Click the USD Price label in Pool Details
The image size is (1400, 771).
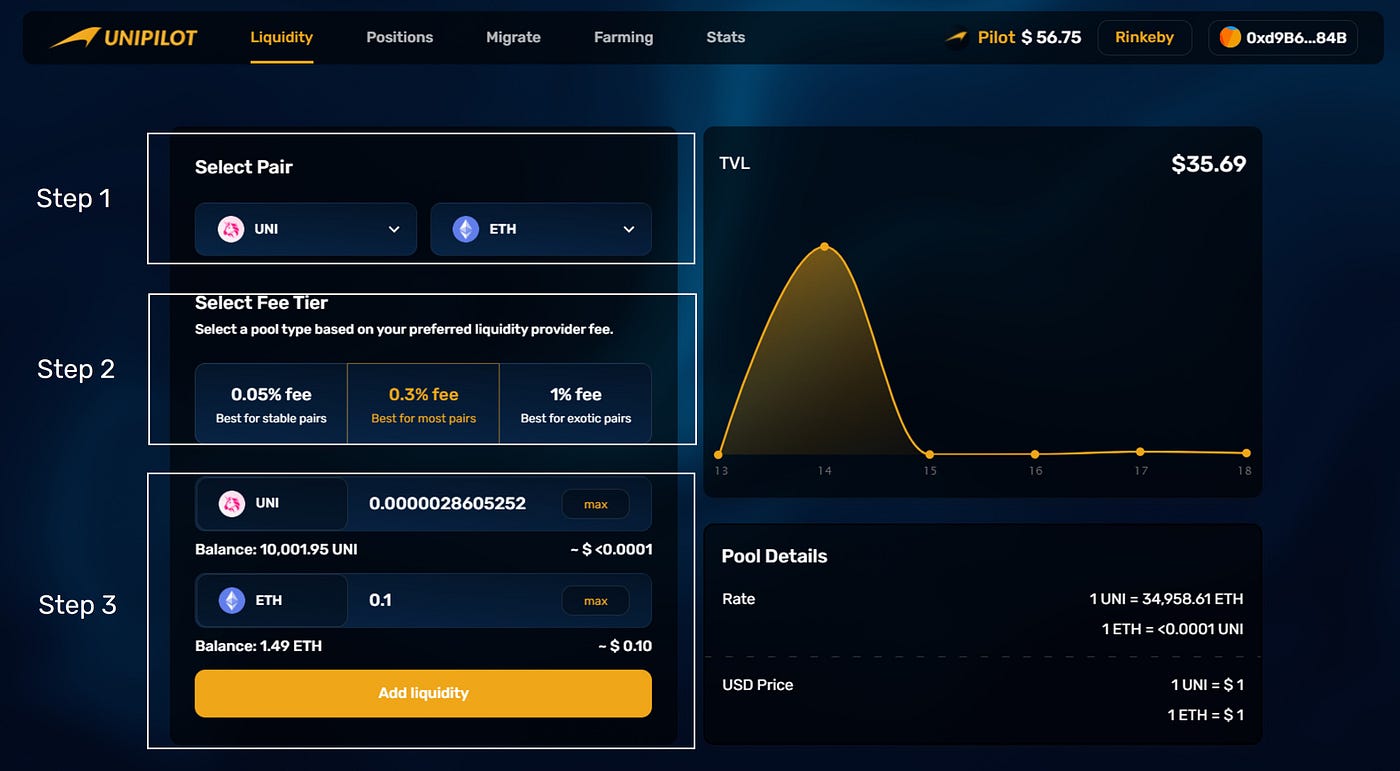(757, 685)
